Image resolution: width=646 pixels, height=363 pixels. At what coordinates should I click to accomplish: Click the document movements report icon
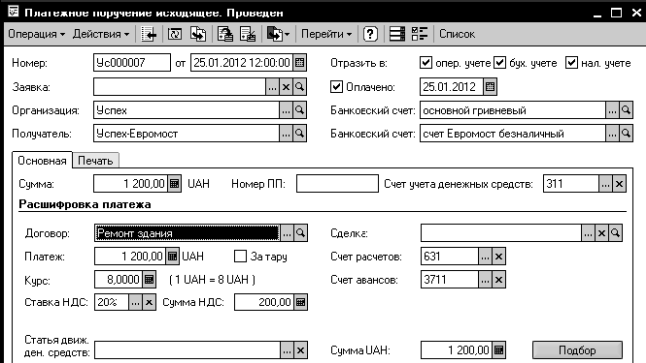[225, 34]
